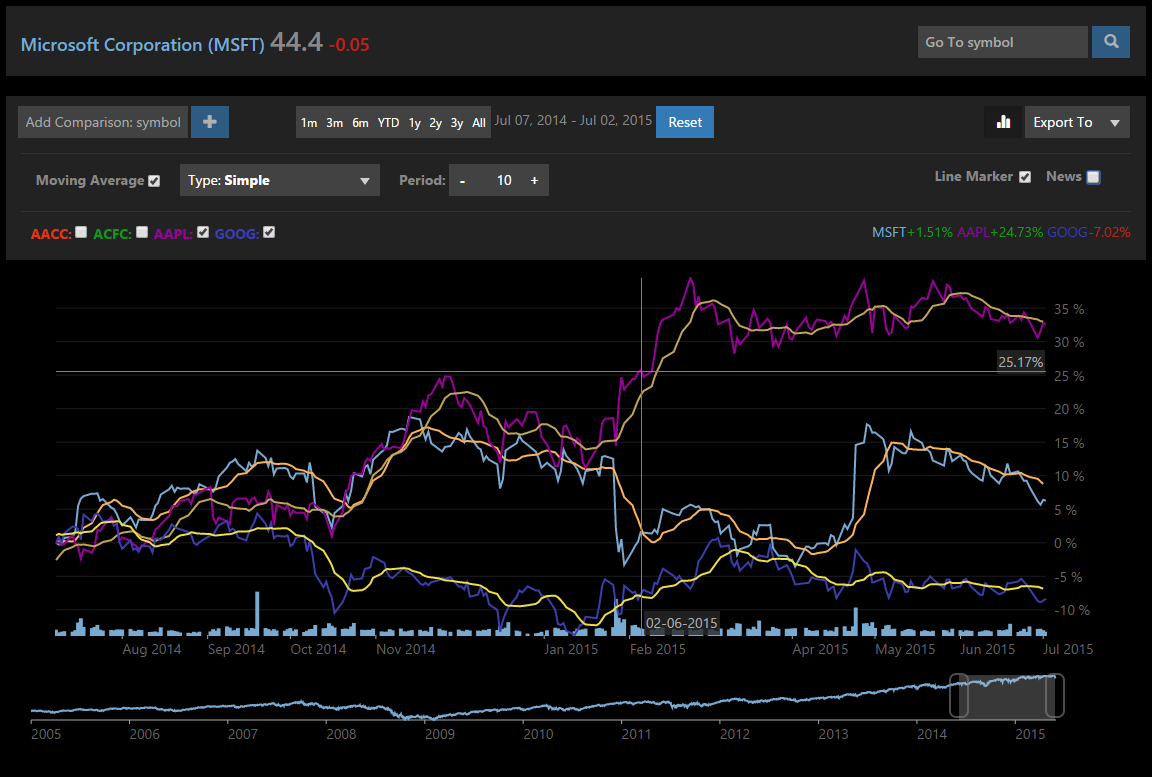The width and height of the screenshot is (1152, 777).
Task: Click the AAPL +24.73% legend entry
Action: (1000, 232)
